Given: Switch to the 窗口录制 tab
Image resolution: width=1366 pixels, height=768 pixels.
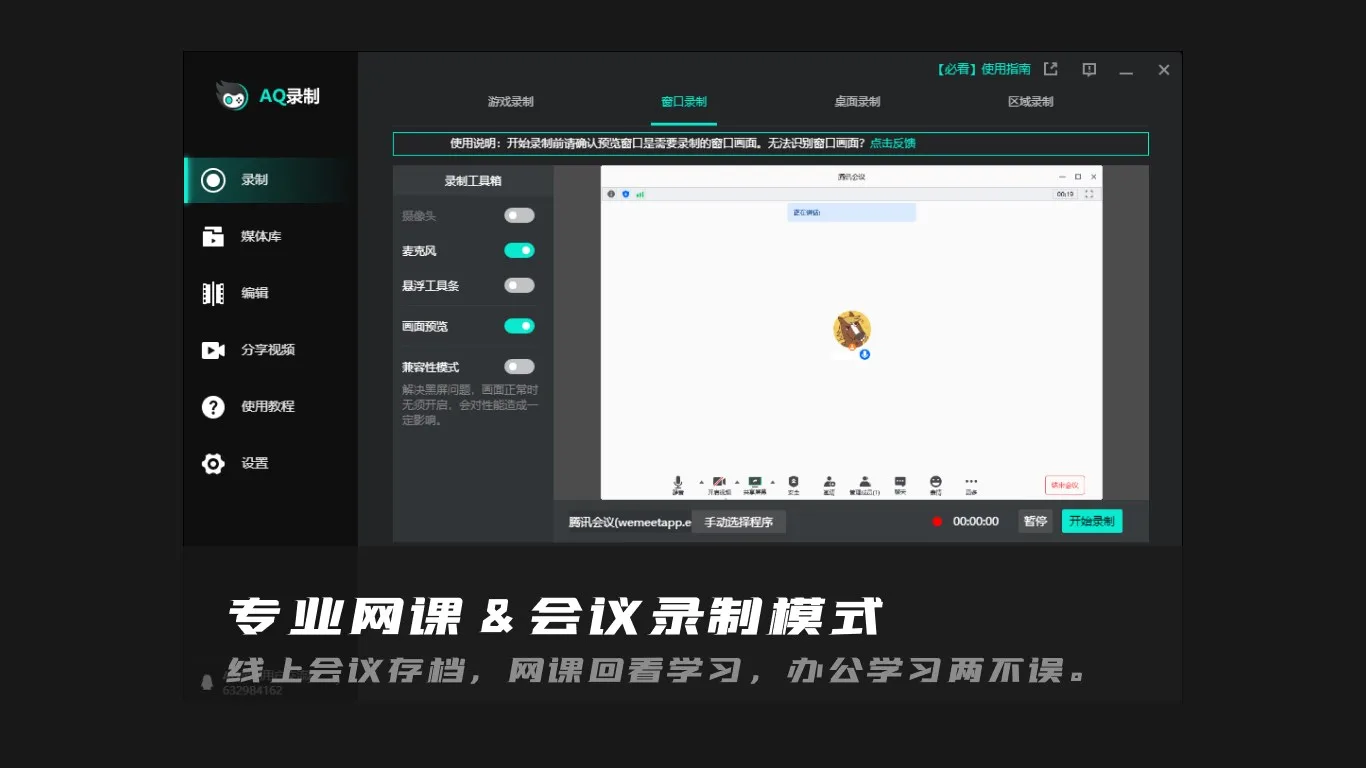Looking at the screenshot, I should point(684,101).
